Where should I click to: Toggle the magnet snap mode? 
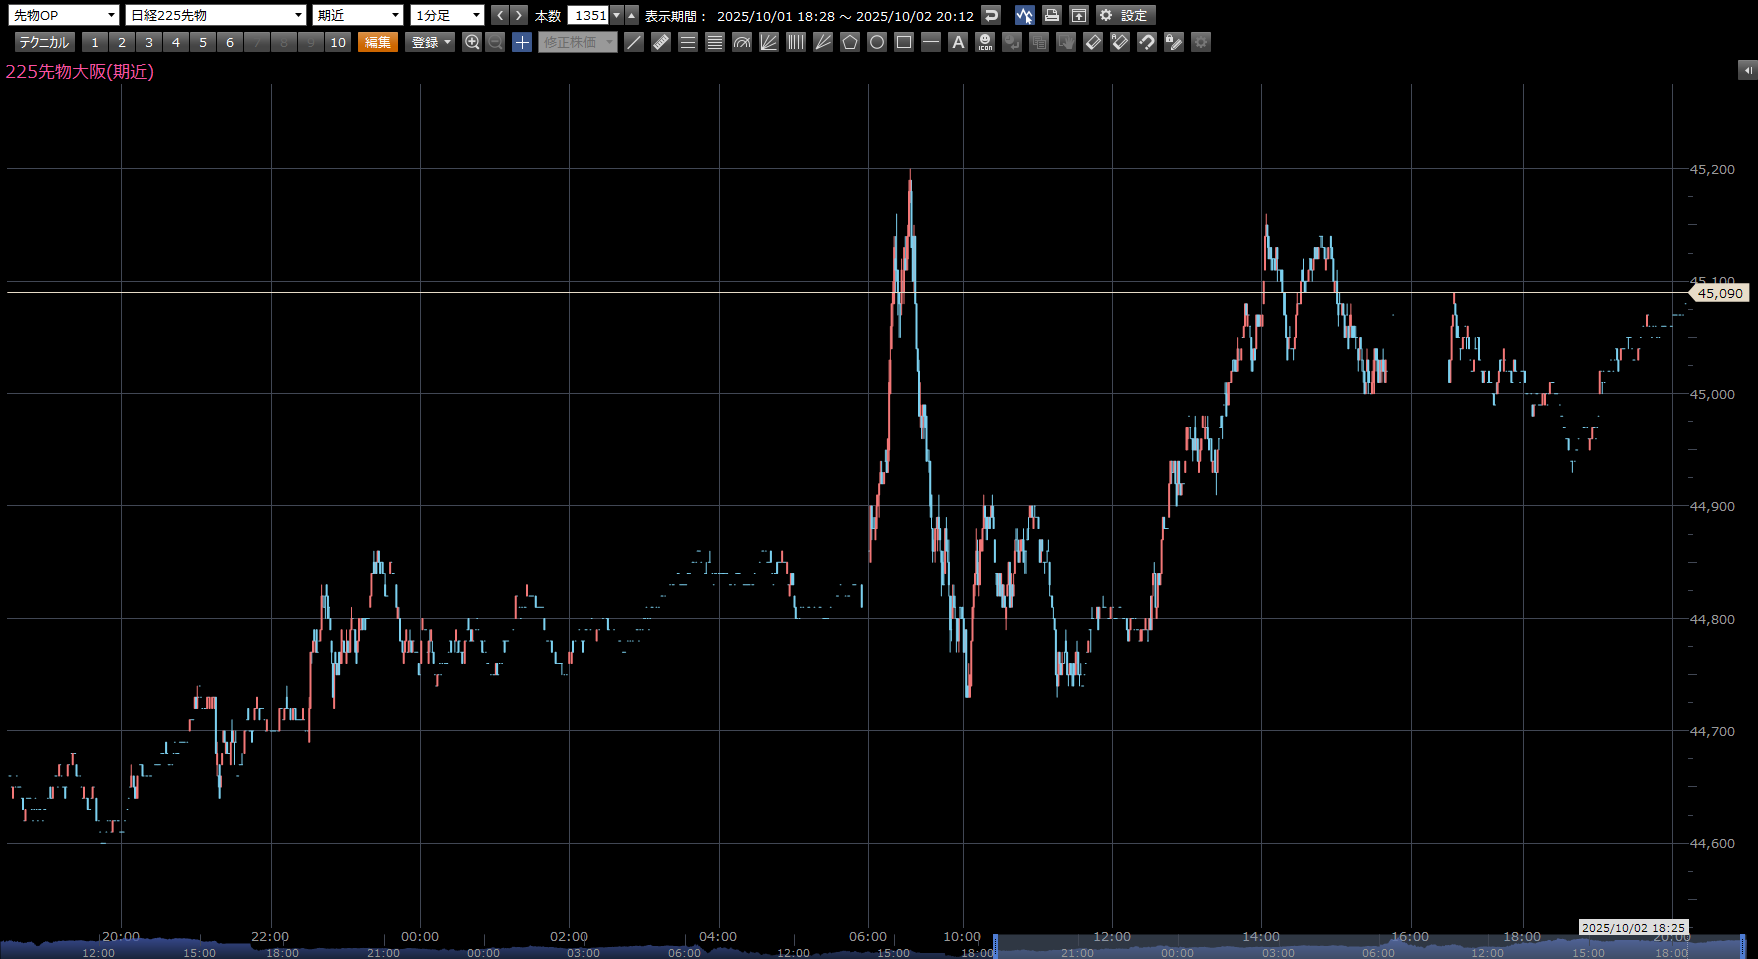pos(1147,42)
